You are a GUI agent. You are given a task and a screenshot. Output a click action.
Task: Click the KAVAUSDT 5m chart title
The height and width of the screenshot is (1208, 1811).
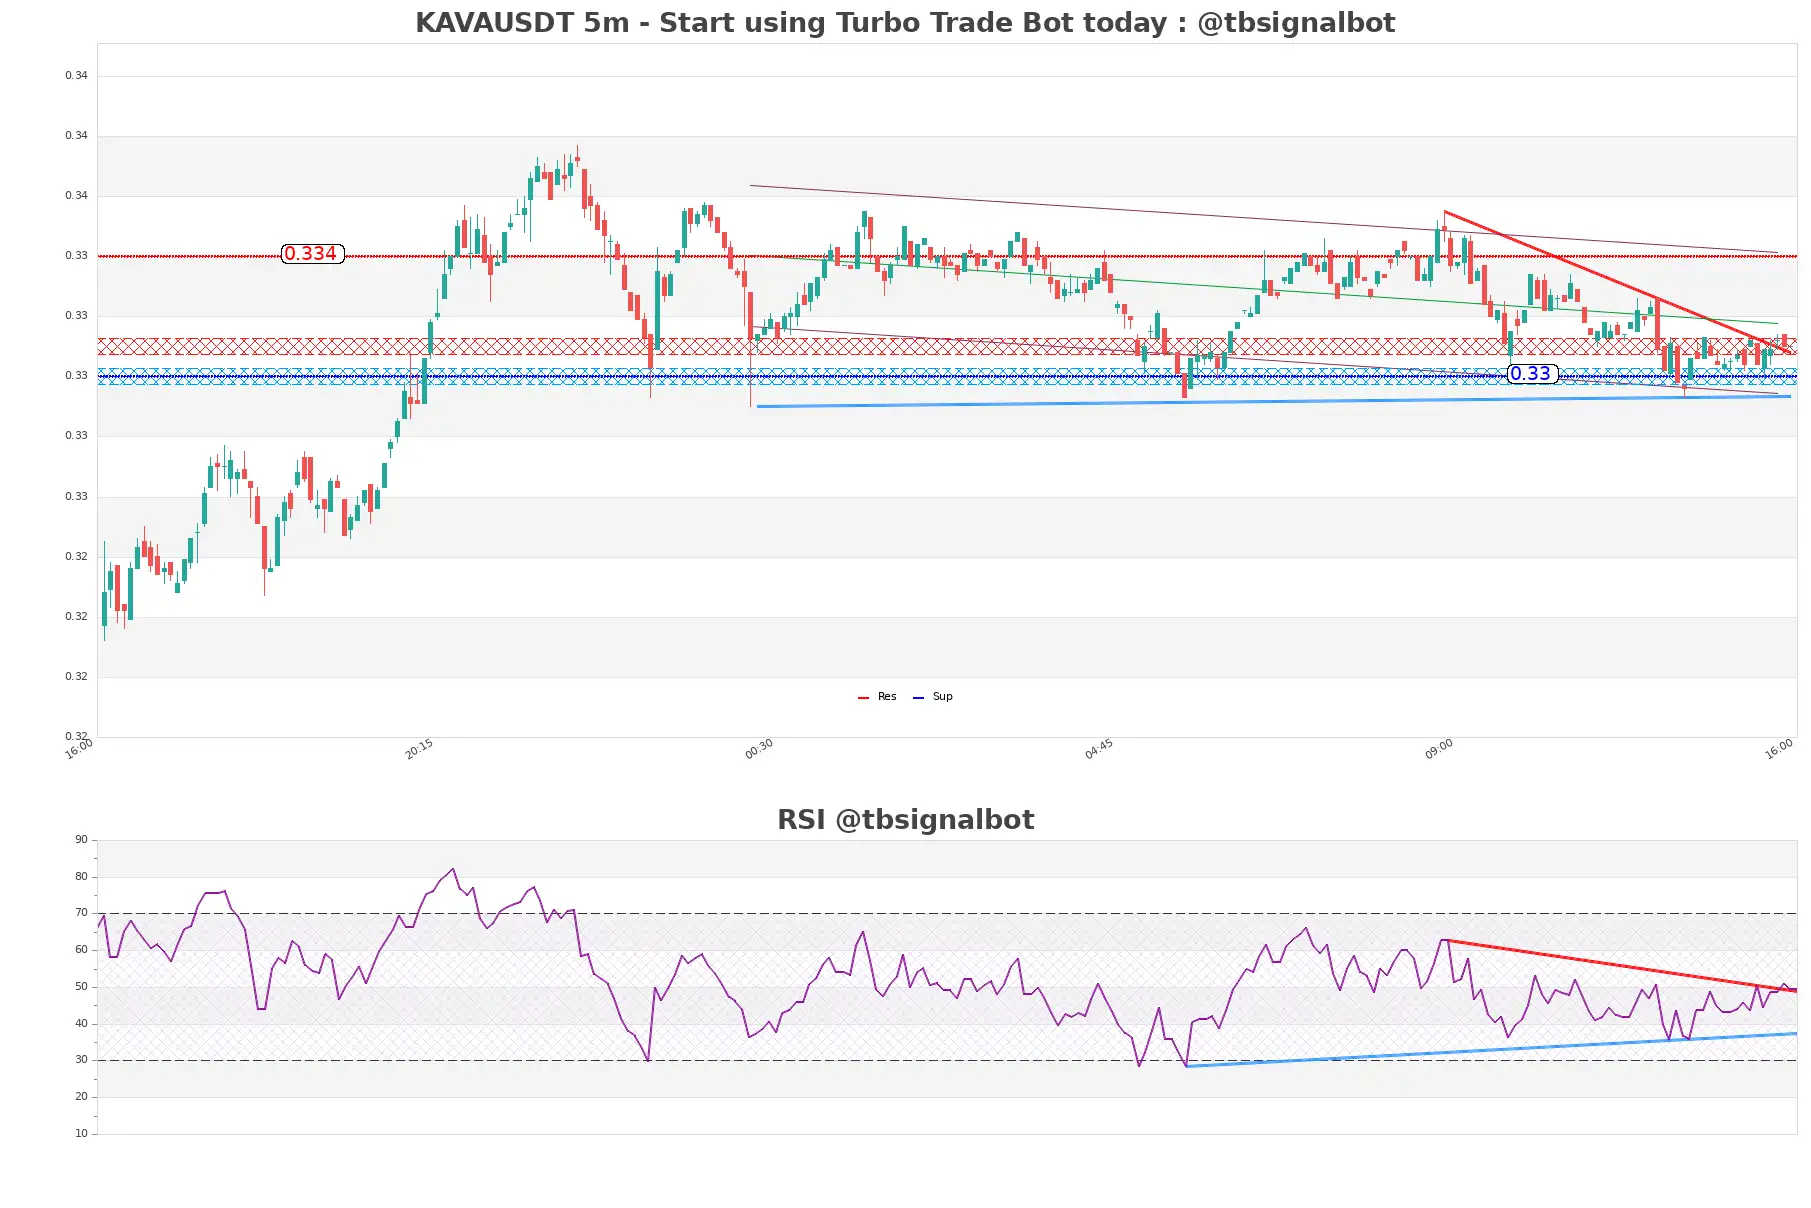point(905,23)
